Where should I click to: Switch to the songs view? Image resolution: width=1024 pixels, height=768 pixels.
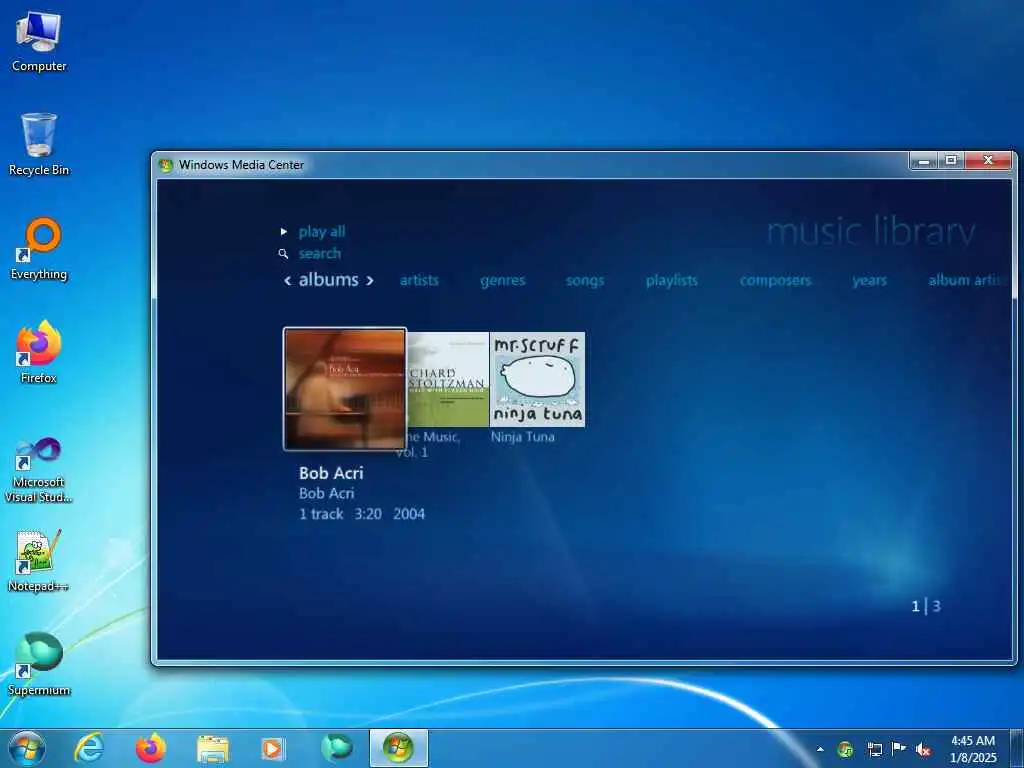point(584,280)
